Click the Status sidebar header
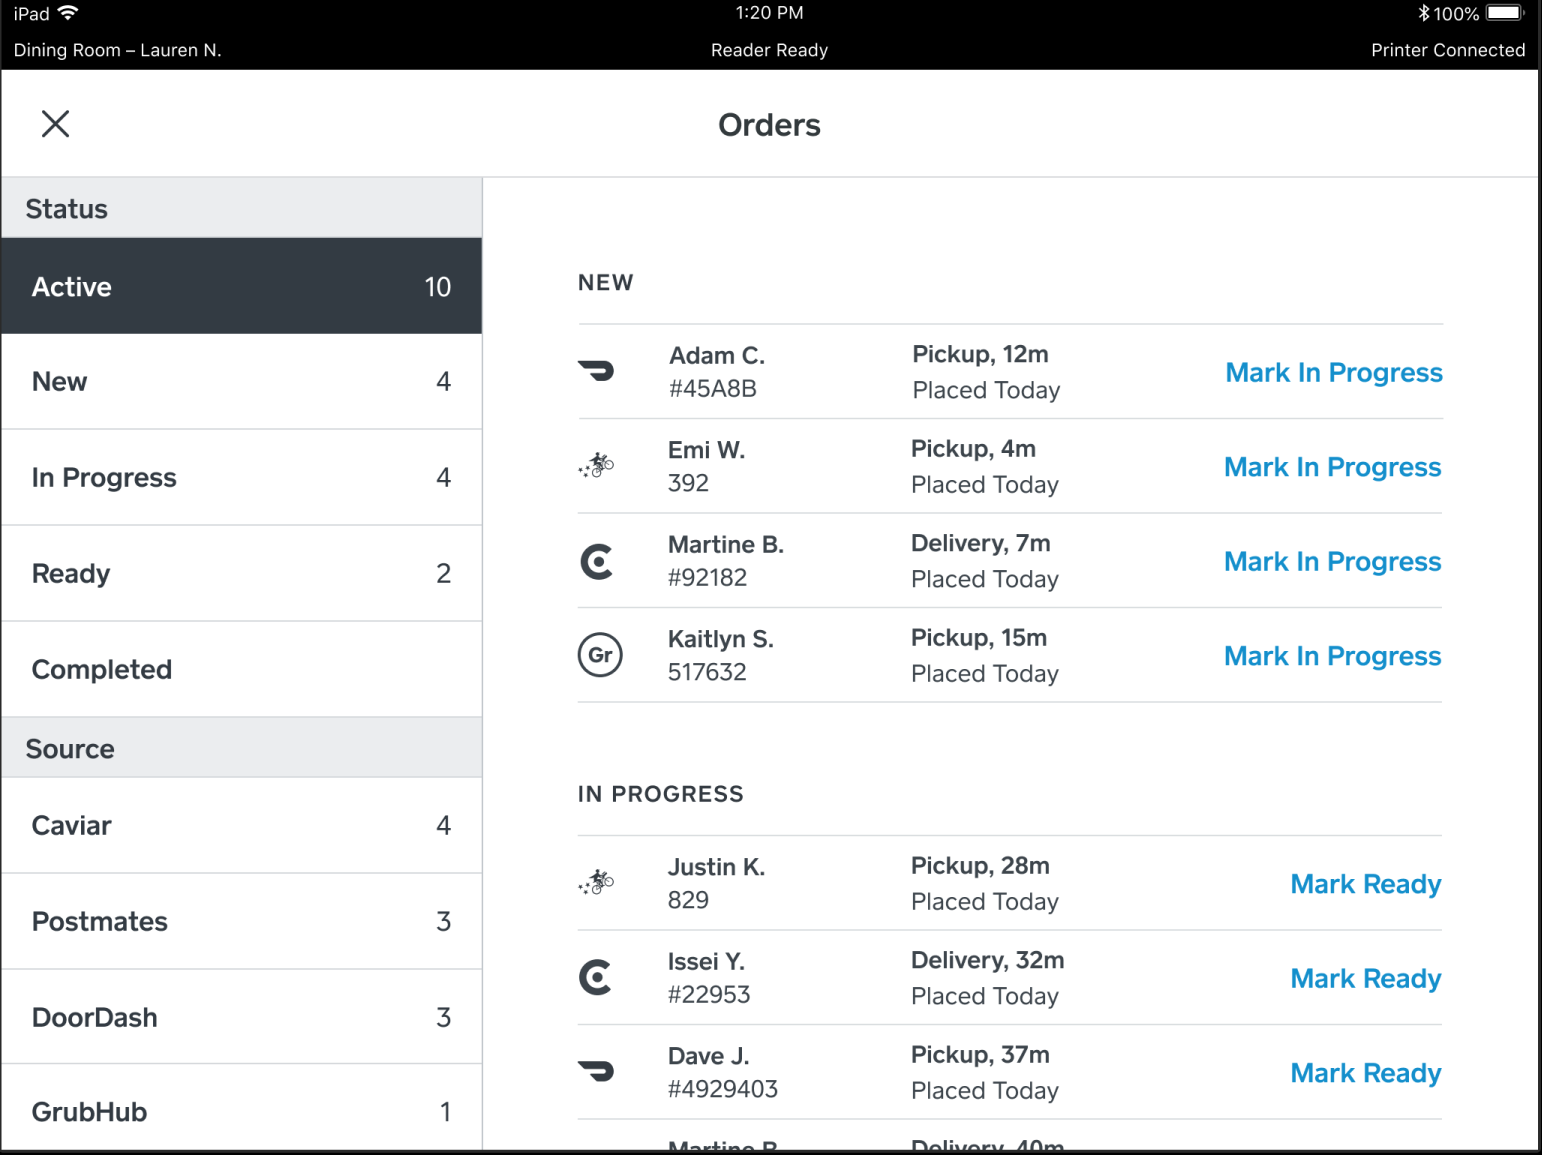The image size is (1542, 1155). (241, 208)
